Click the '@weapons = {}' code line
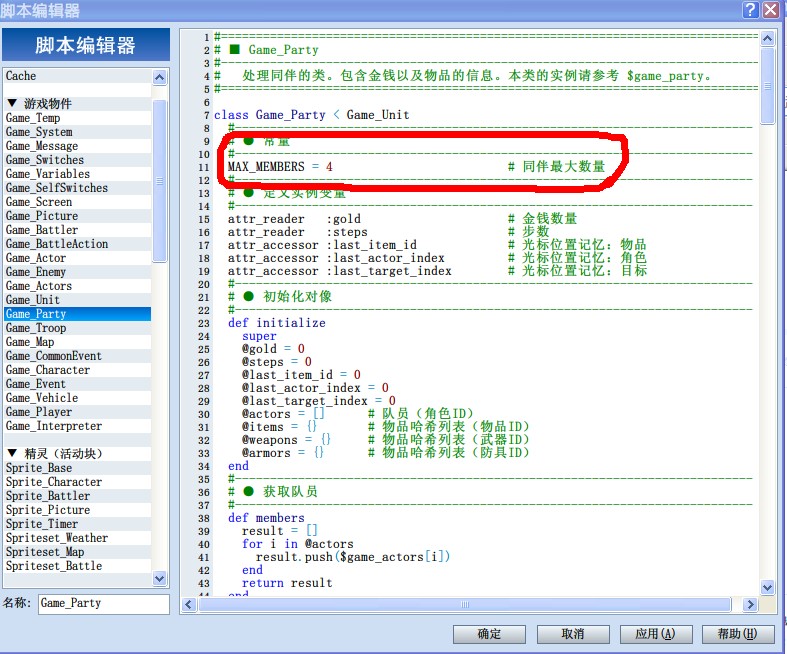787x654 pixels. pyautogui.click(x=286, y=440)
